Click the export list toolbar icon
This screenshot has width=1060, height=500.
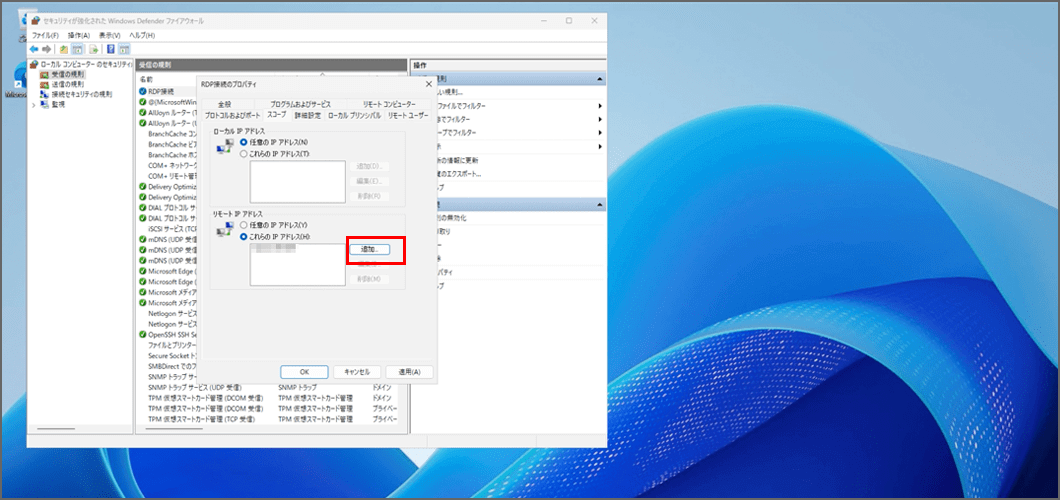tap(93, 48)
